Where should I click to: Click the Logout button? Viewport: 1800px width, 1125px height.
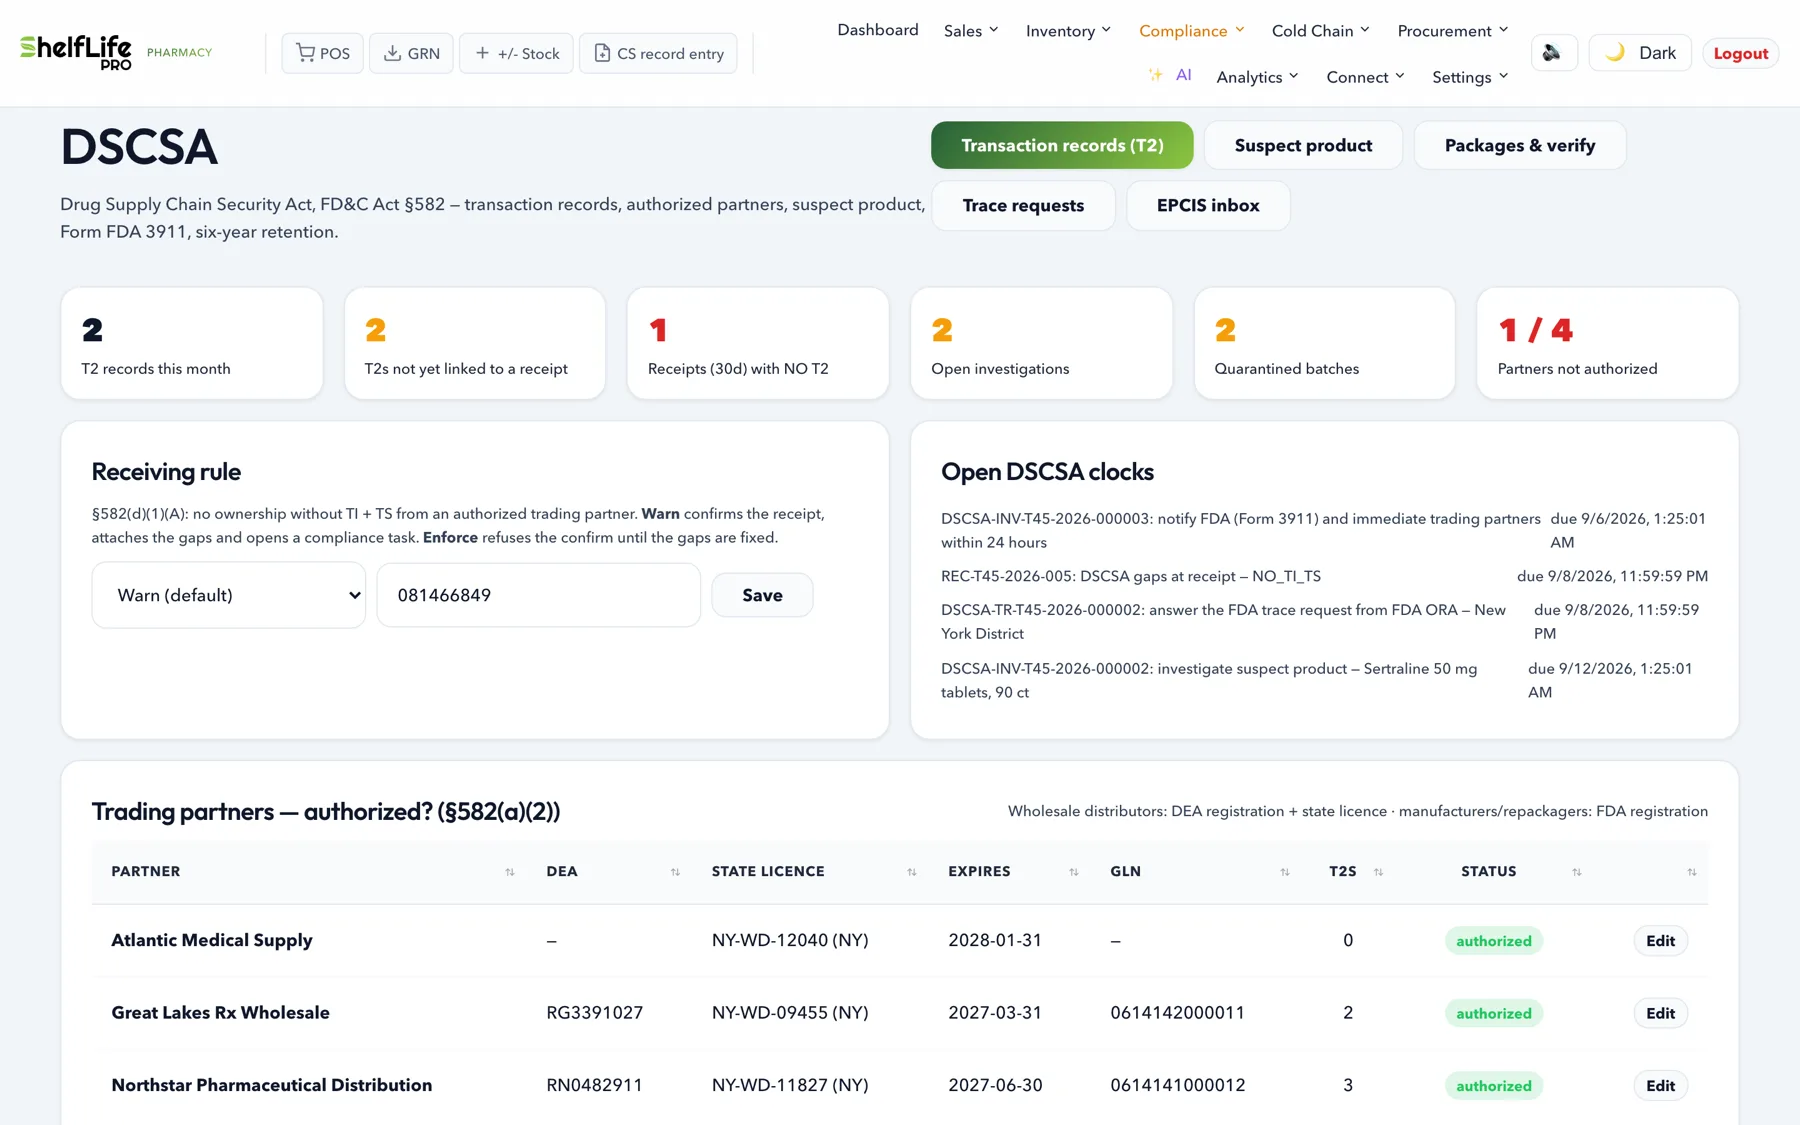pyautogui.click(x=1741, y=53)
